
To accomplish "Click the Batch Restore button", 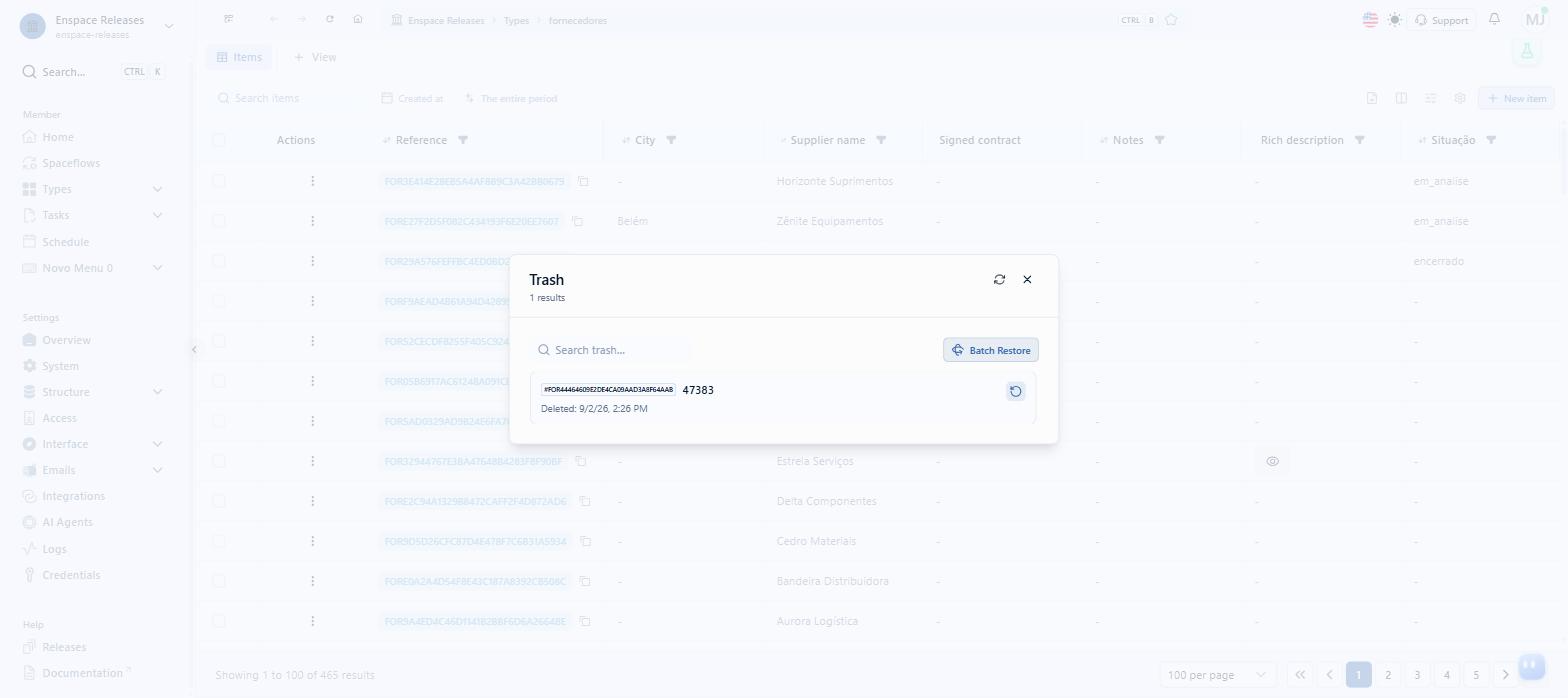I will pyautogui.click(x=991, y=350).
